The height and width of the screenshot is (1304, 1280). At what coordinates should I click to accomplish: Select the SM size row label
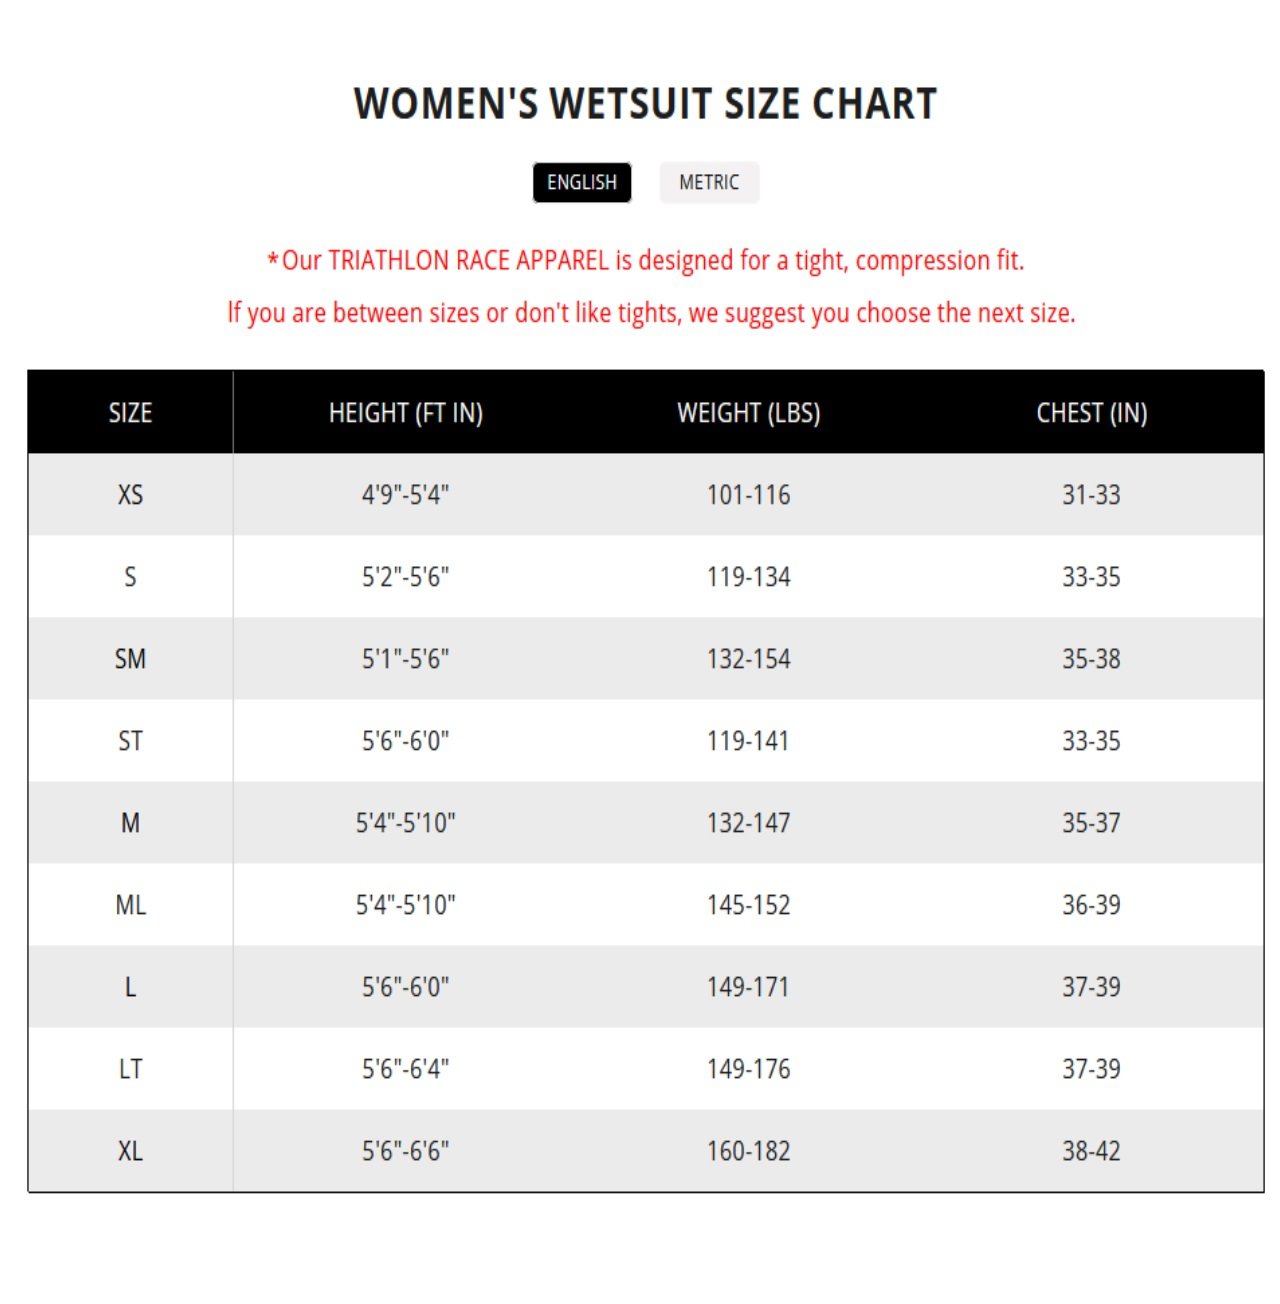pyautogui.click(x=130, y=659)
